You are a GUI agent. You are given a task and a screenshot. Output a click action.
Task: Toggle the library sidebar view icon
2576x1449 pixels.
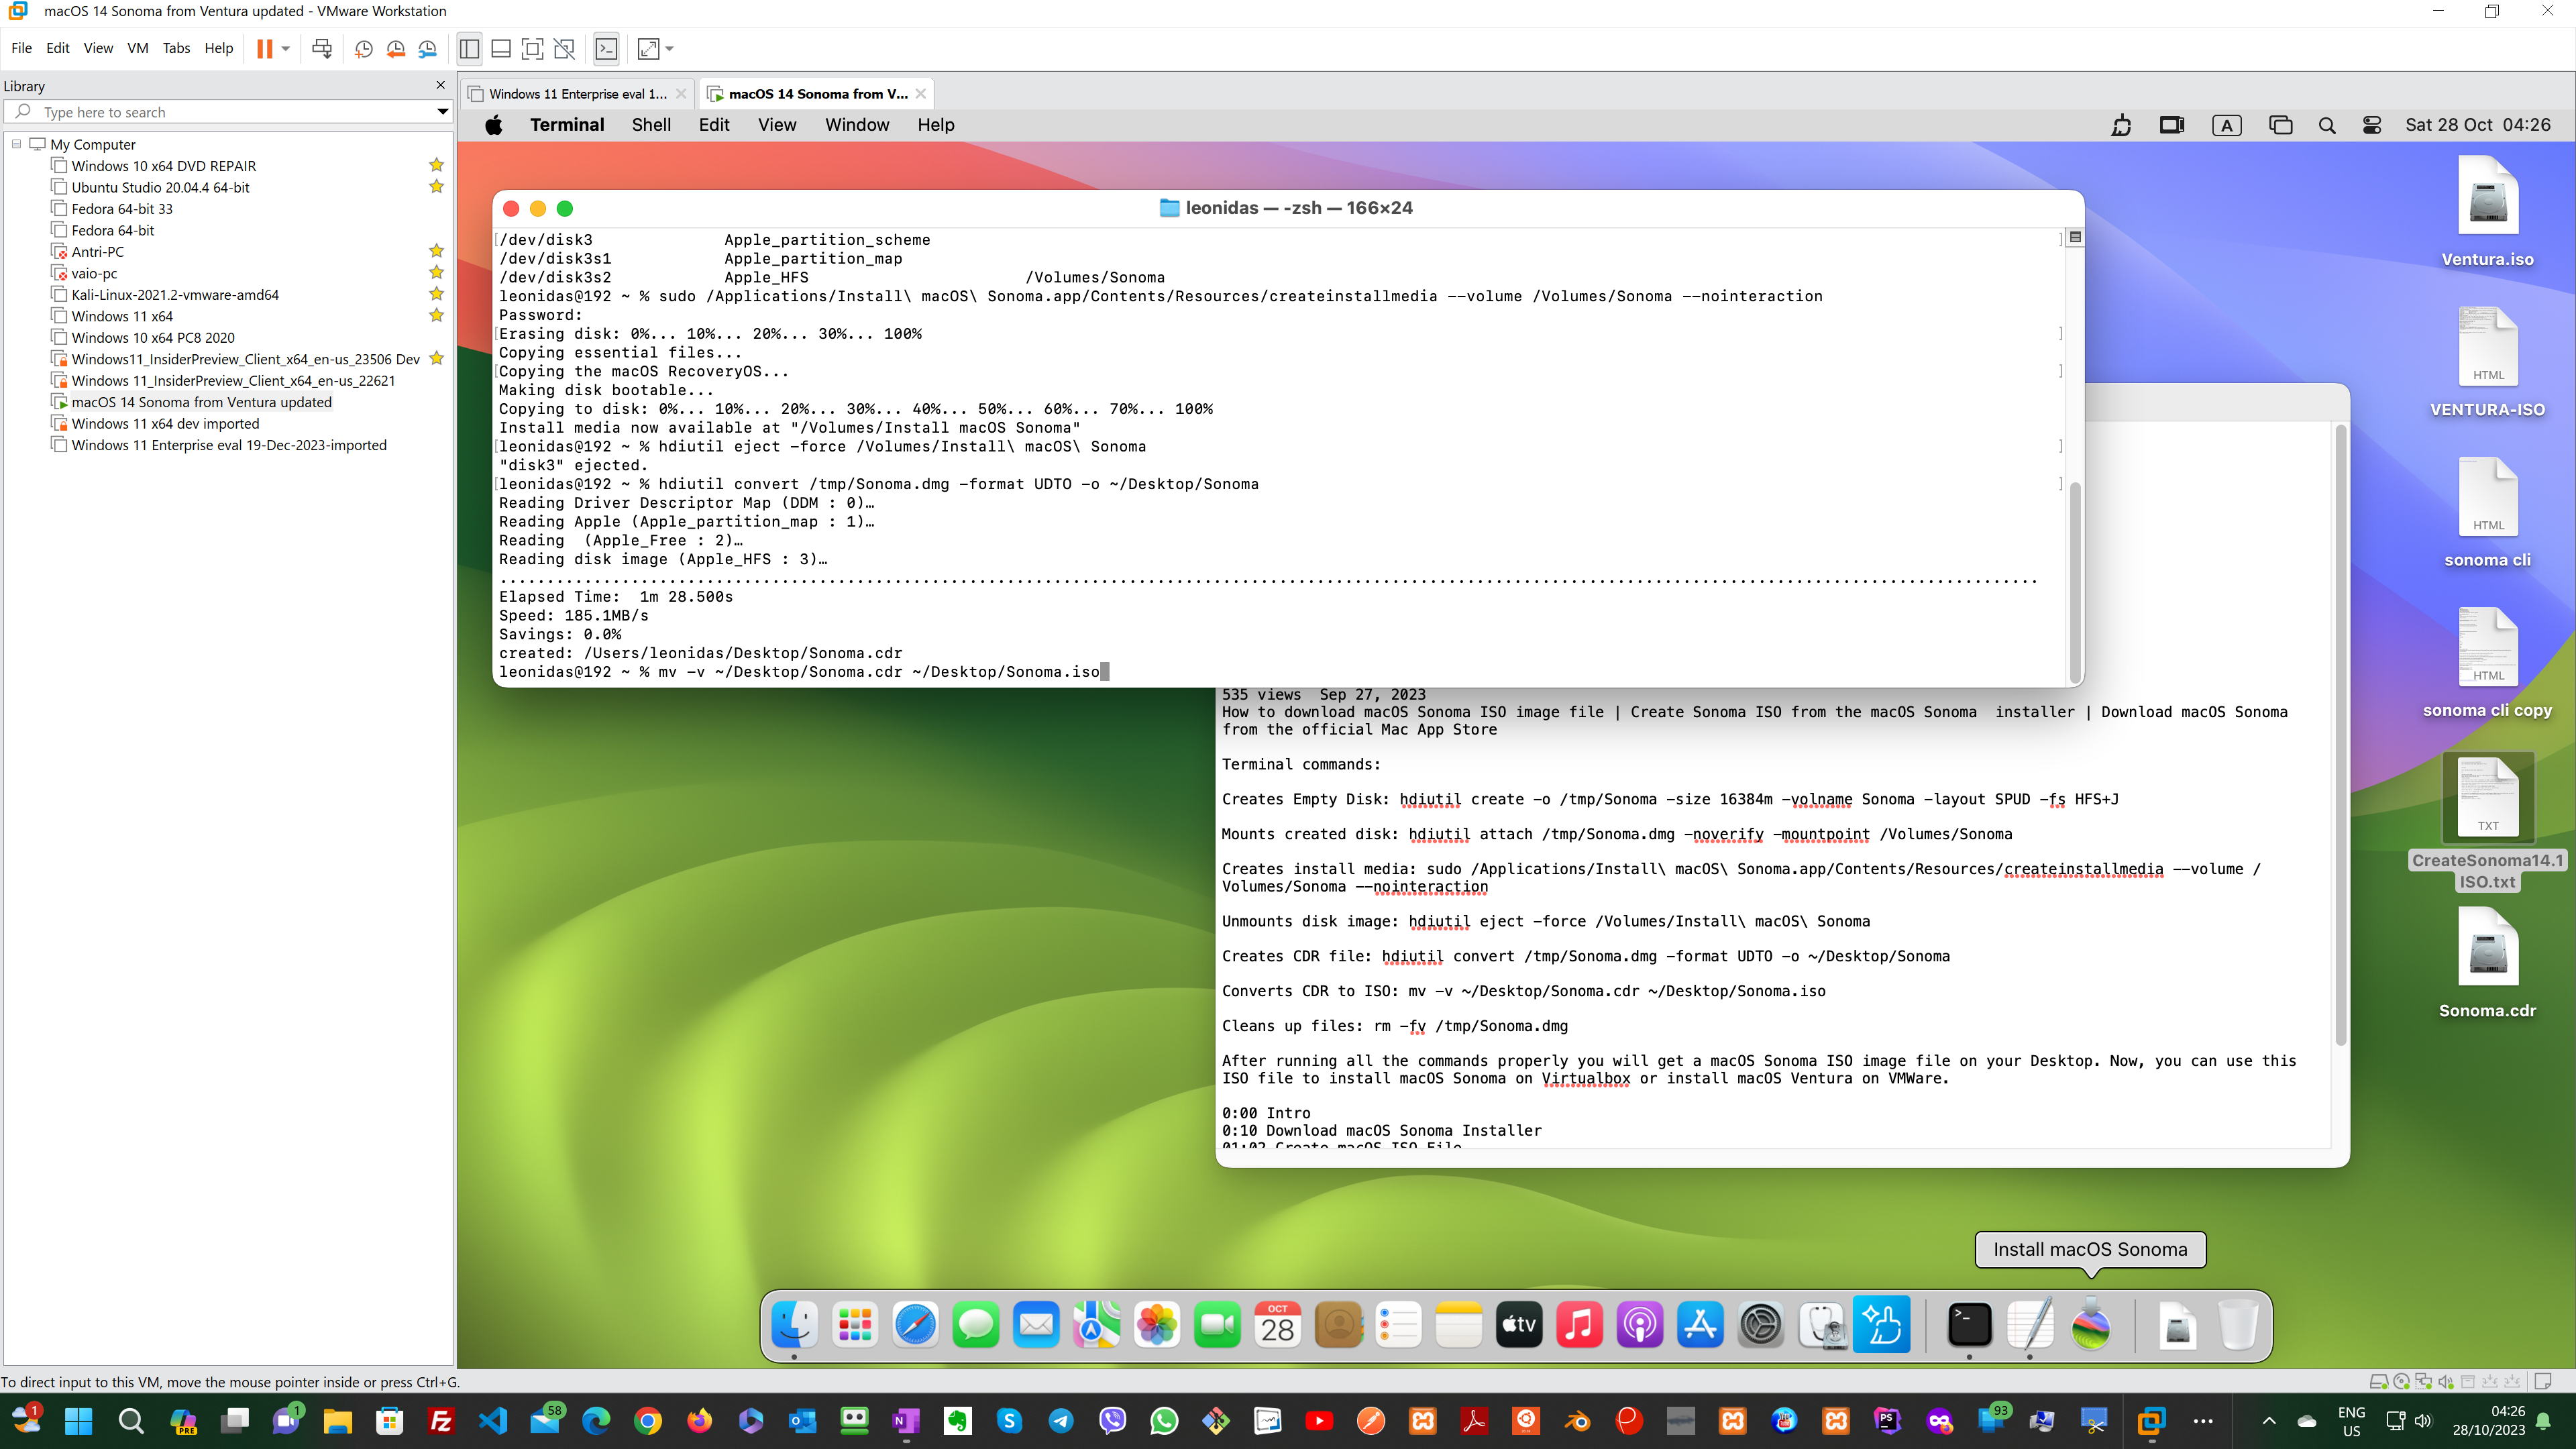(x=469, y=48)
